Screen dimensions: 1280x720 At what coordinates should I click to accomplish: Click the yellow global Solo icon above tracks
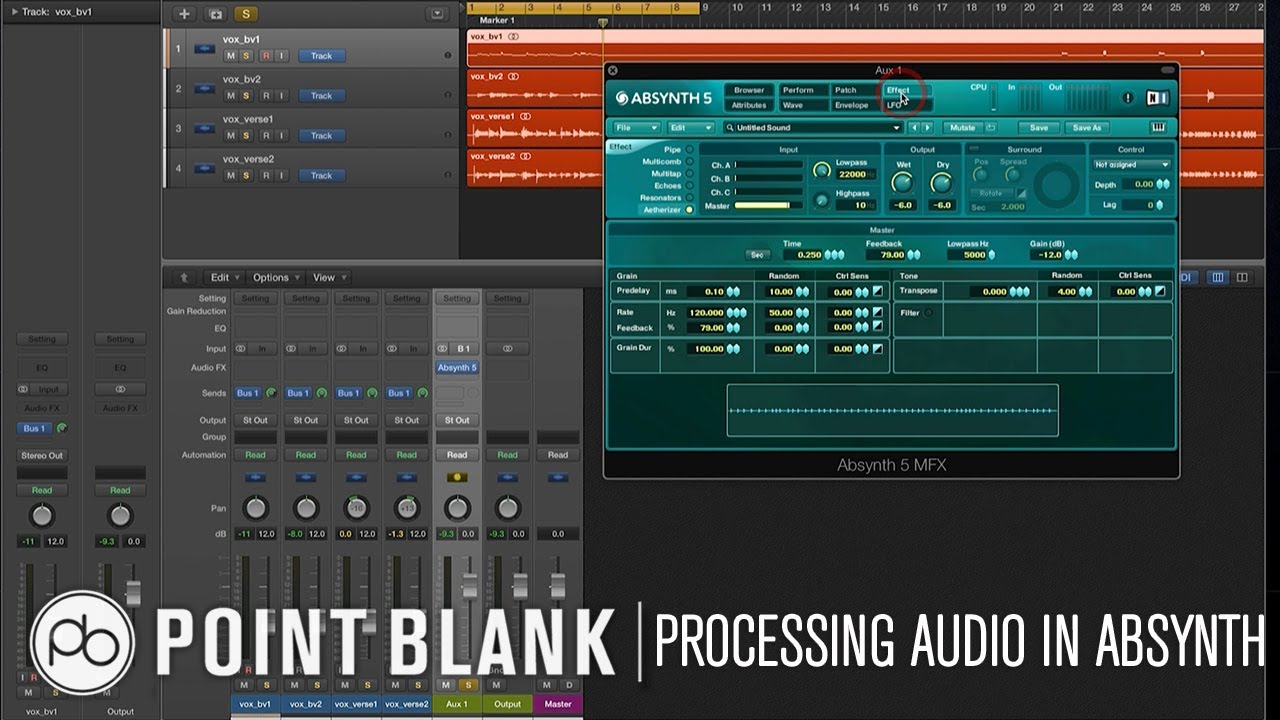click(245, 14)
